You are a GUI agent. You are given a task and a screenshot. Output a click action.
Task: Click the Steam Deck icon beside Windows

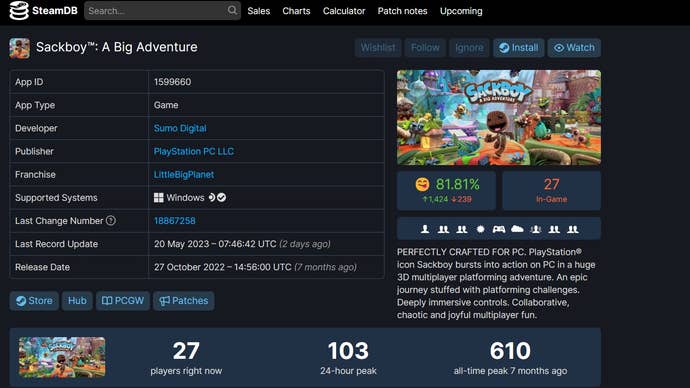coord(212,198)
